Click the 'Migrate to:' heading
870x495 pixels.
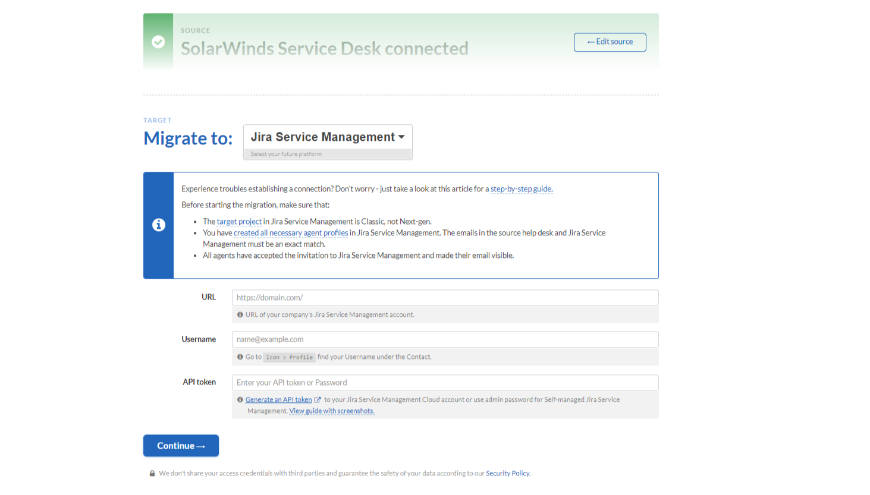tap(188, 138)
